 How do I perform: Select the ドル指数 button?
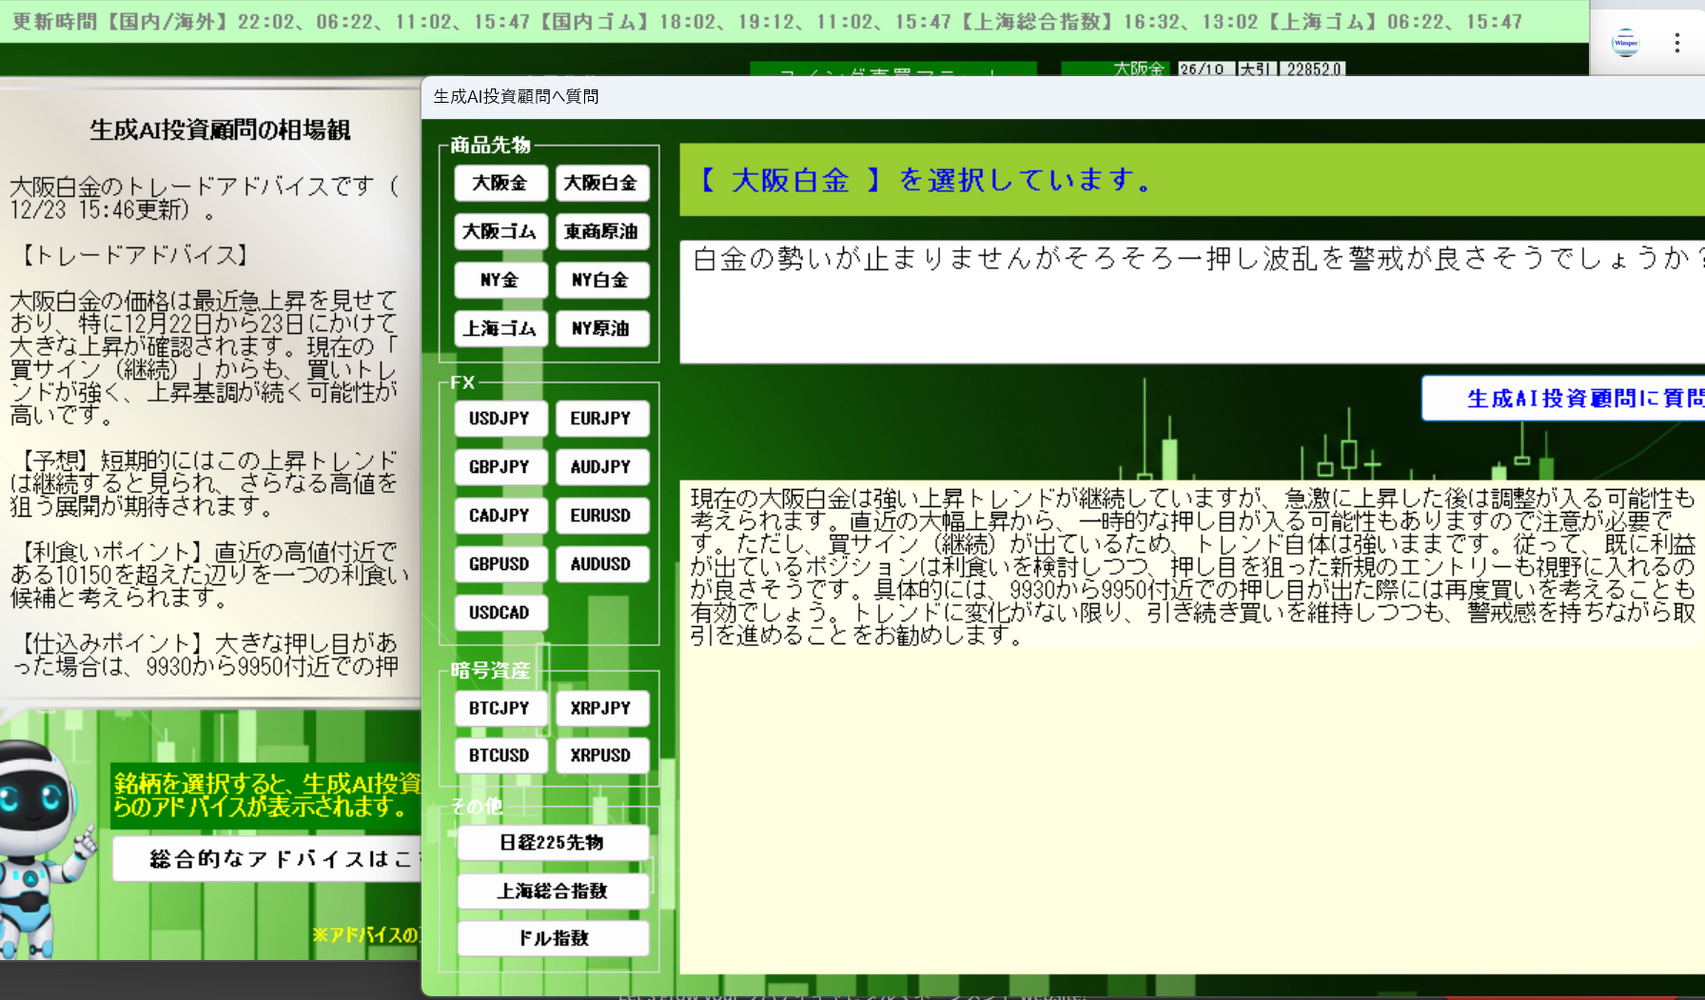(553, 938)
